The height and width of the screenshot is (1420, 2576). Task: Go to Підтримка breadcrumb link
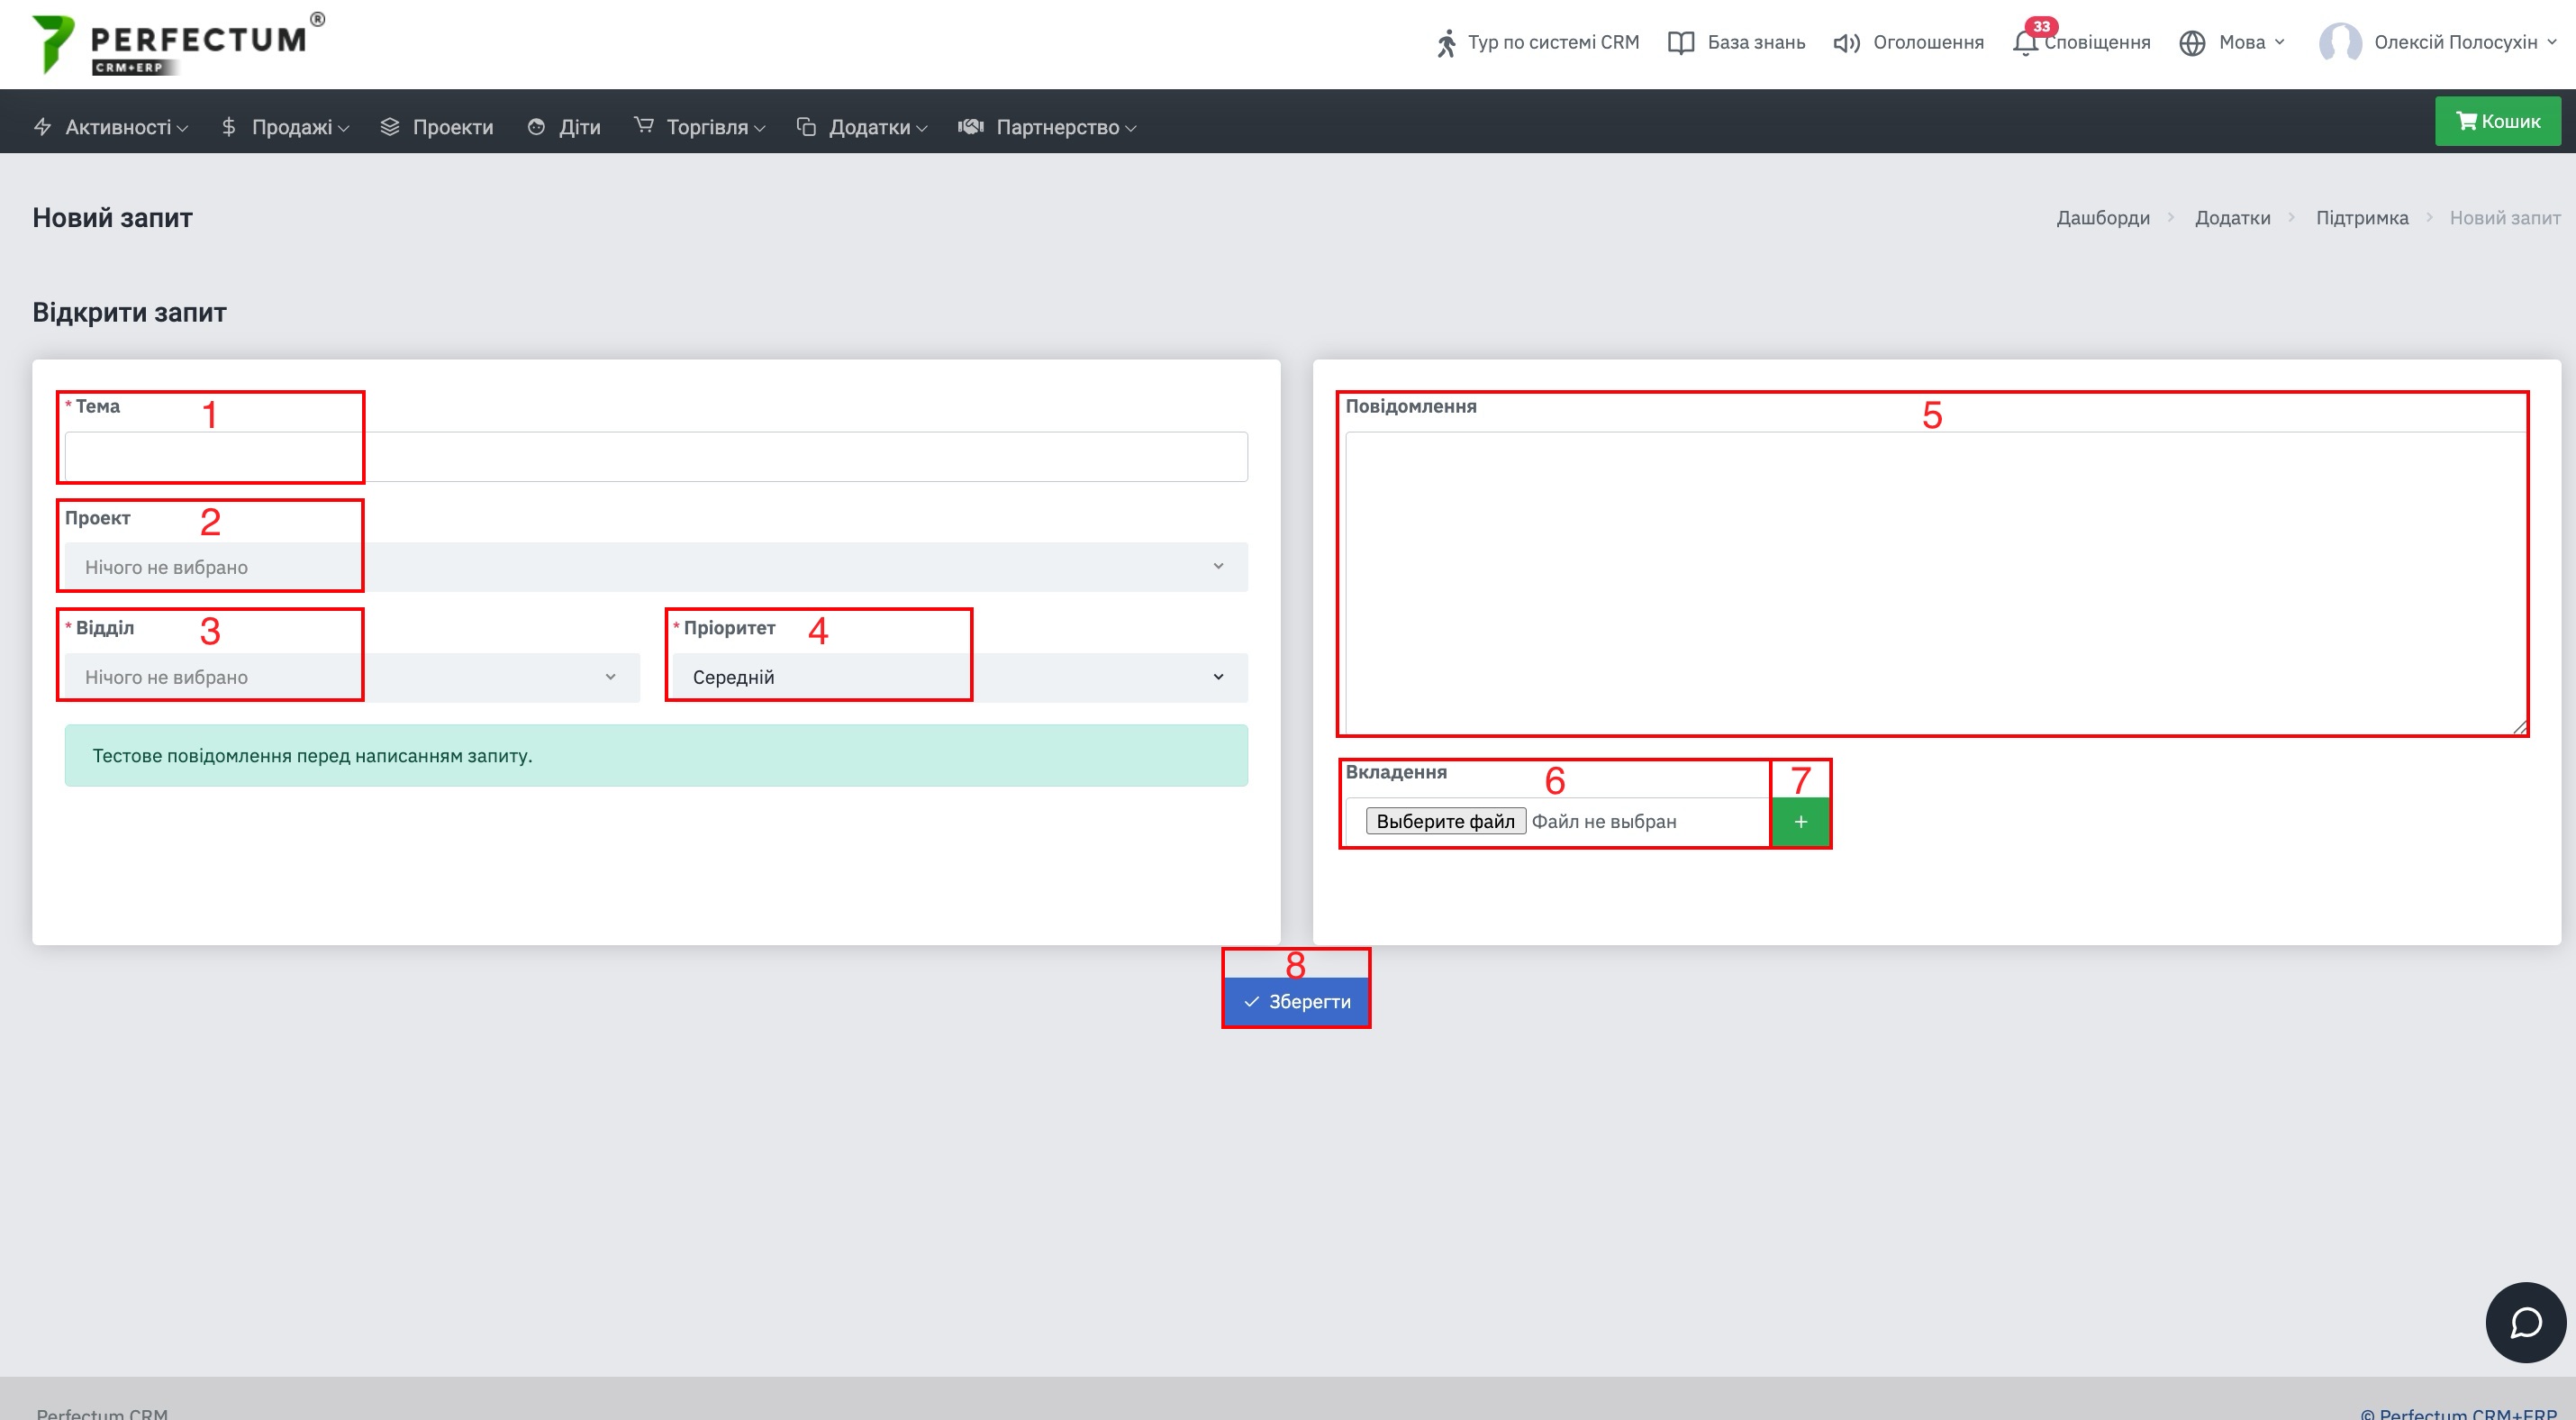pos(2362,218)
